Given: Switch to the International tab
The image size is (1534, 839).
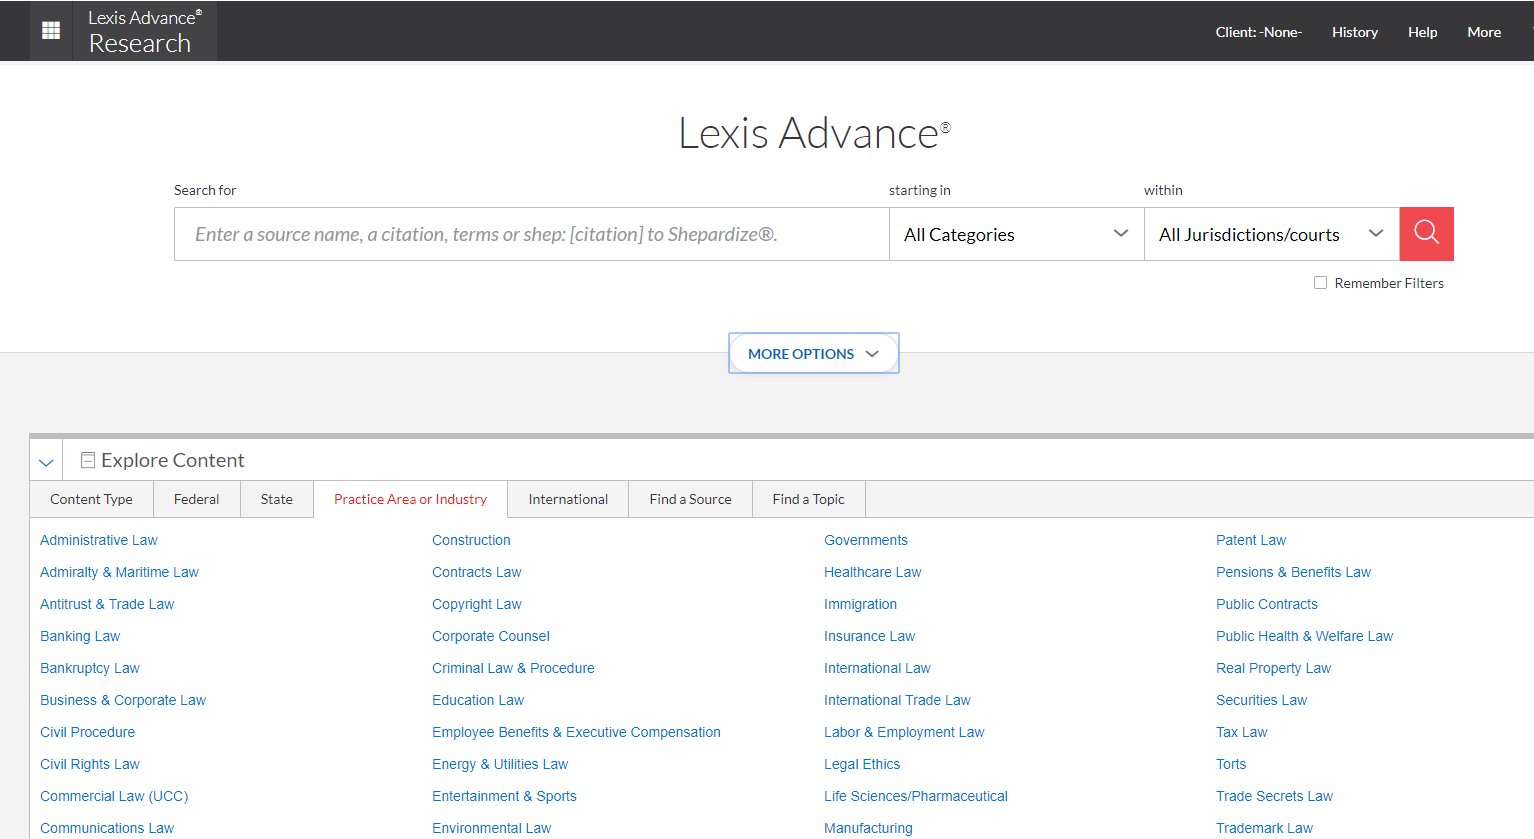Looking at the screenshot, I should coord(568,499).
